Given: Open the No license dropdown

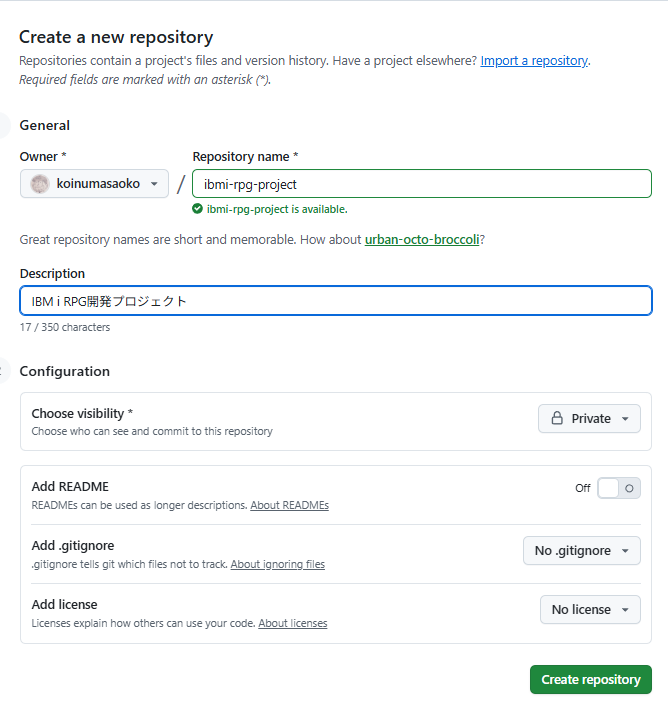Looking at the screenshot, I should (590, 609).
